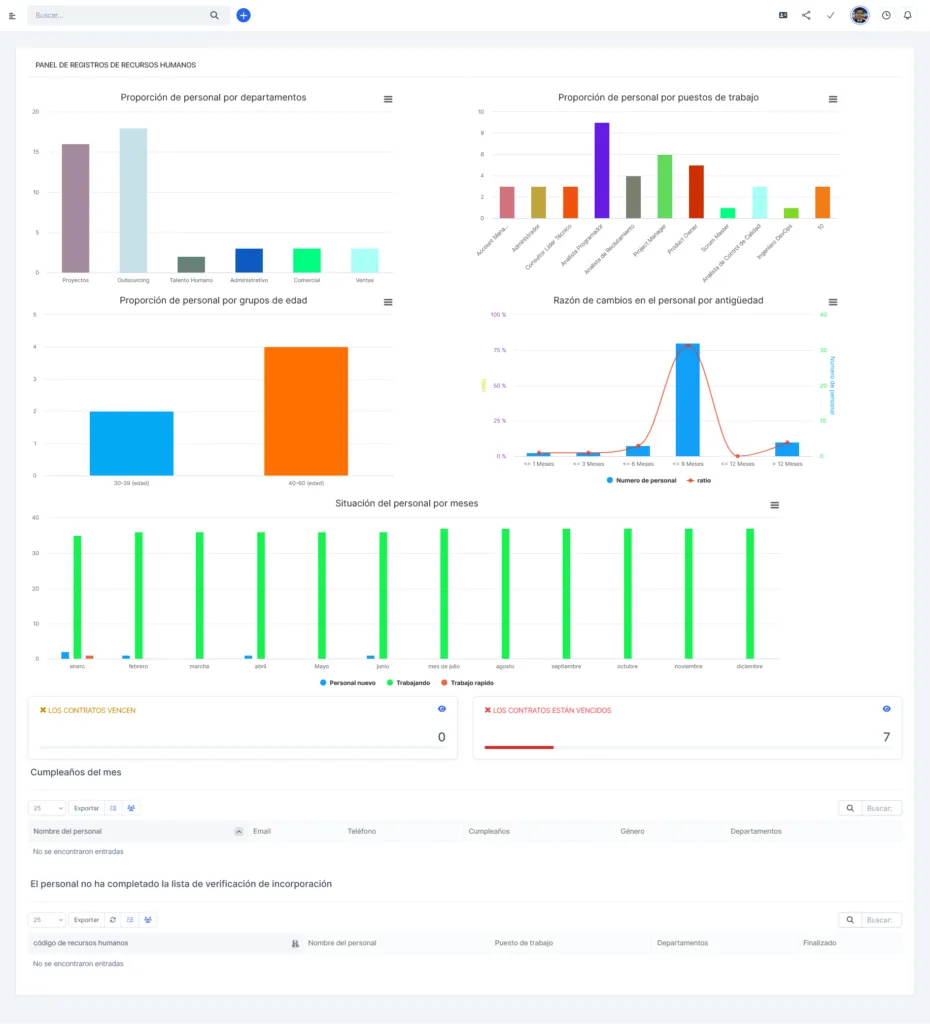Open the share icon in top bar
Viewport: 930px width, 1024px height.
coord(806,15)
